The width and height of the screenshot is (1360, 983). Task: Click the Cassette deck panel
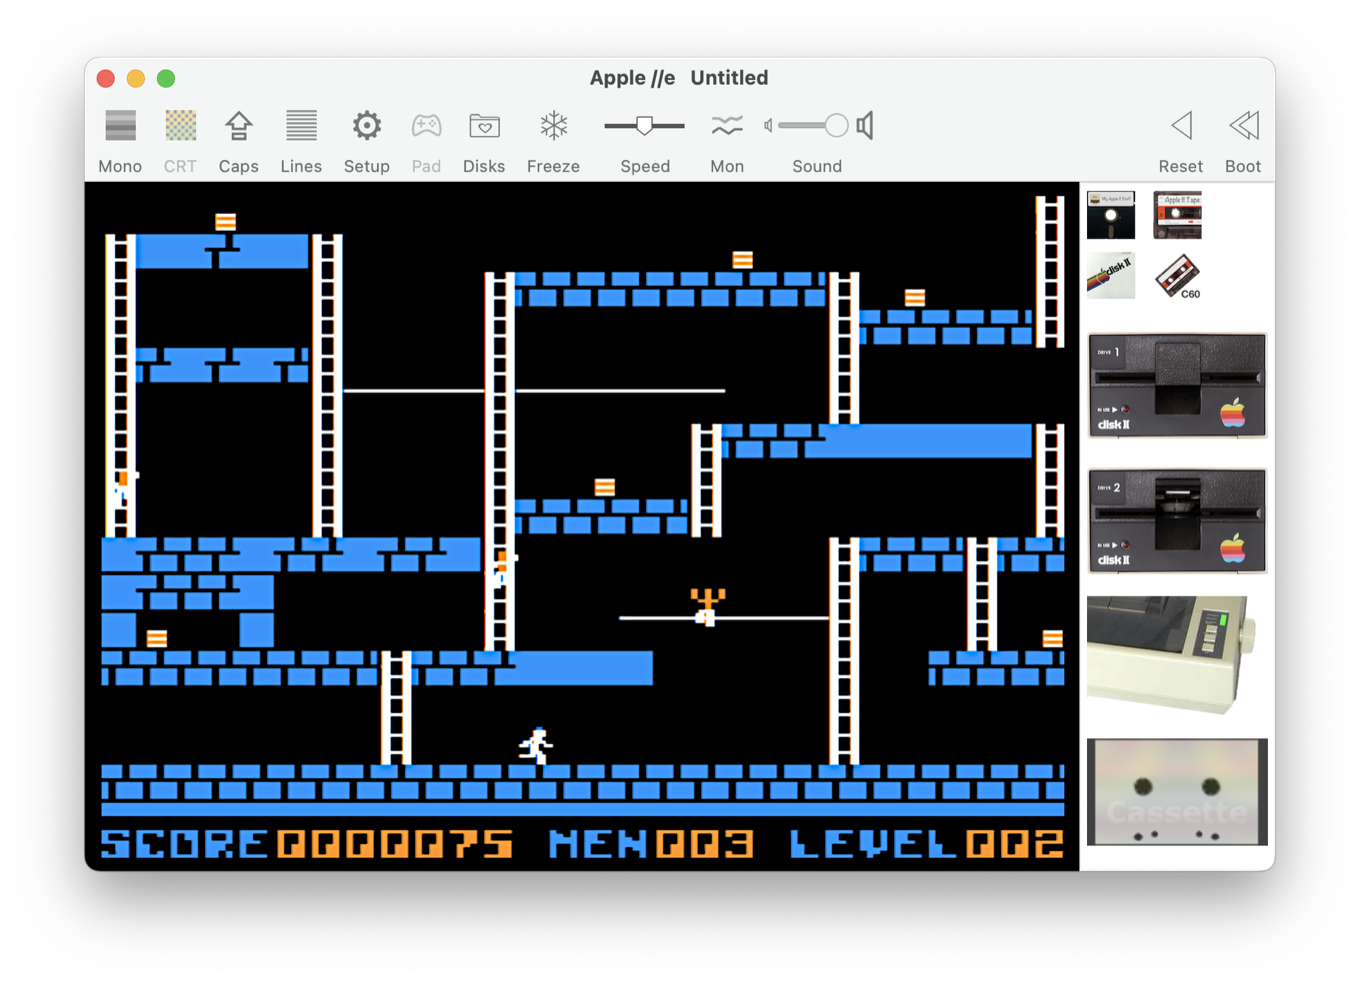coord(1177,792)
